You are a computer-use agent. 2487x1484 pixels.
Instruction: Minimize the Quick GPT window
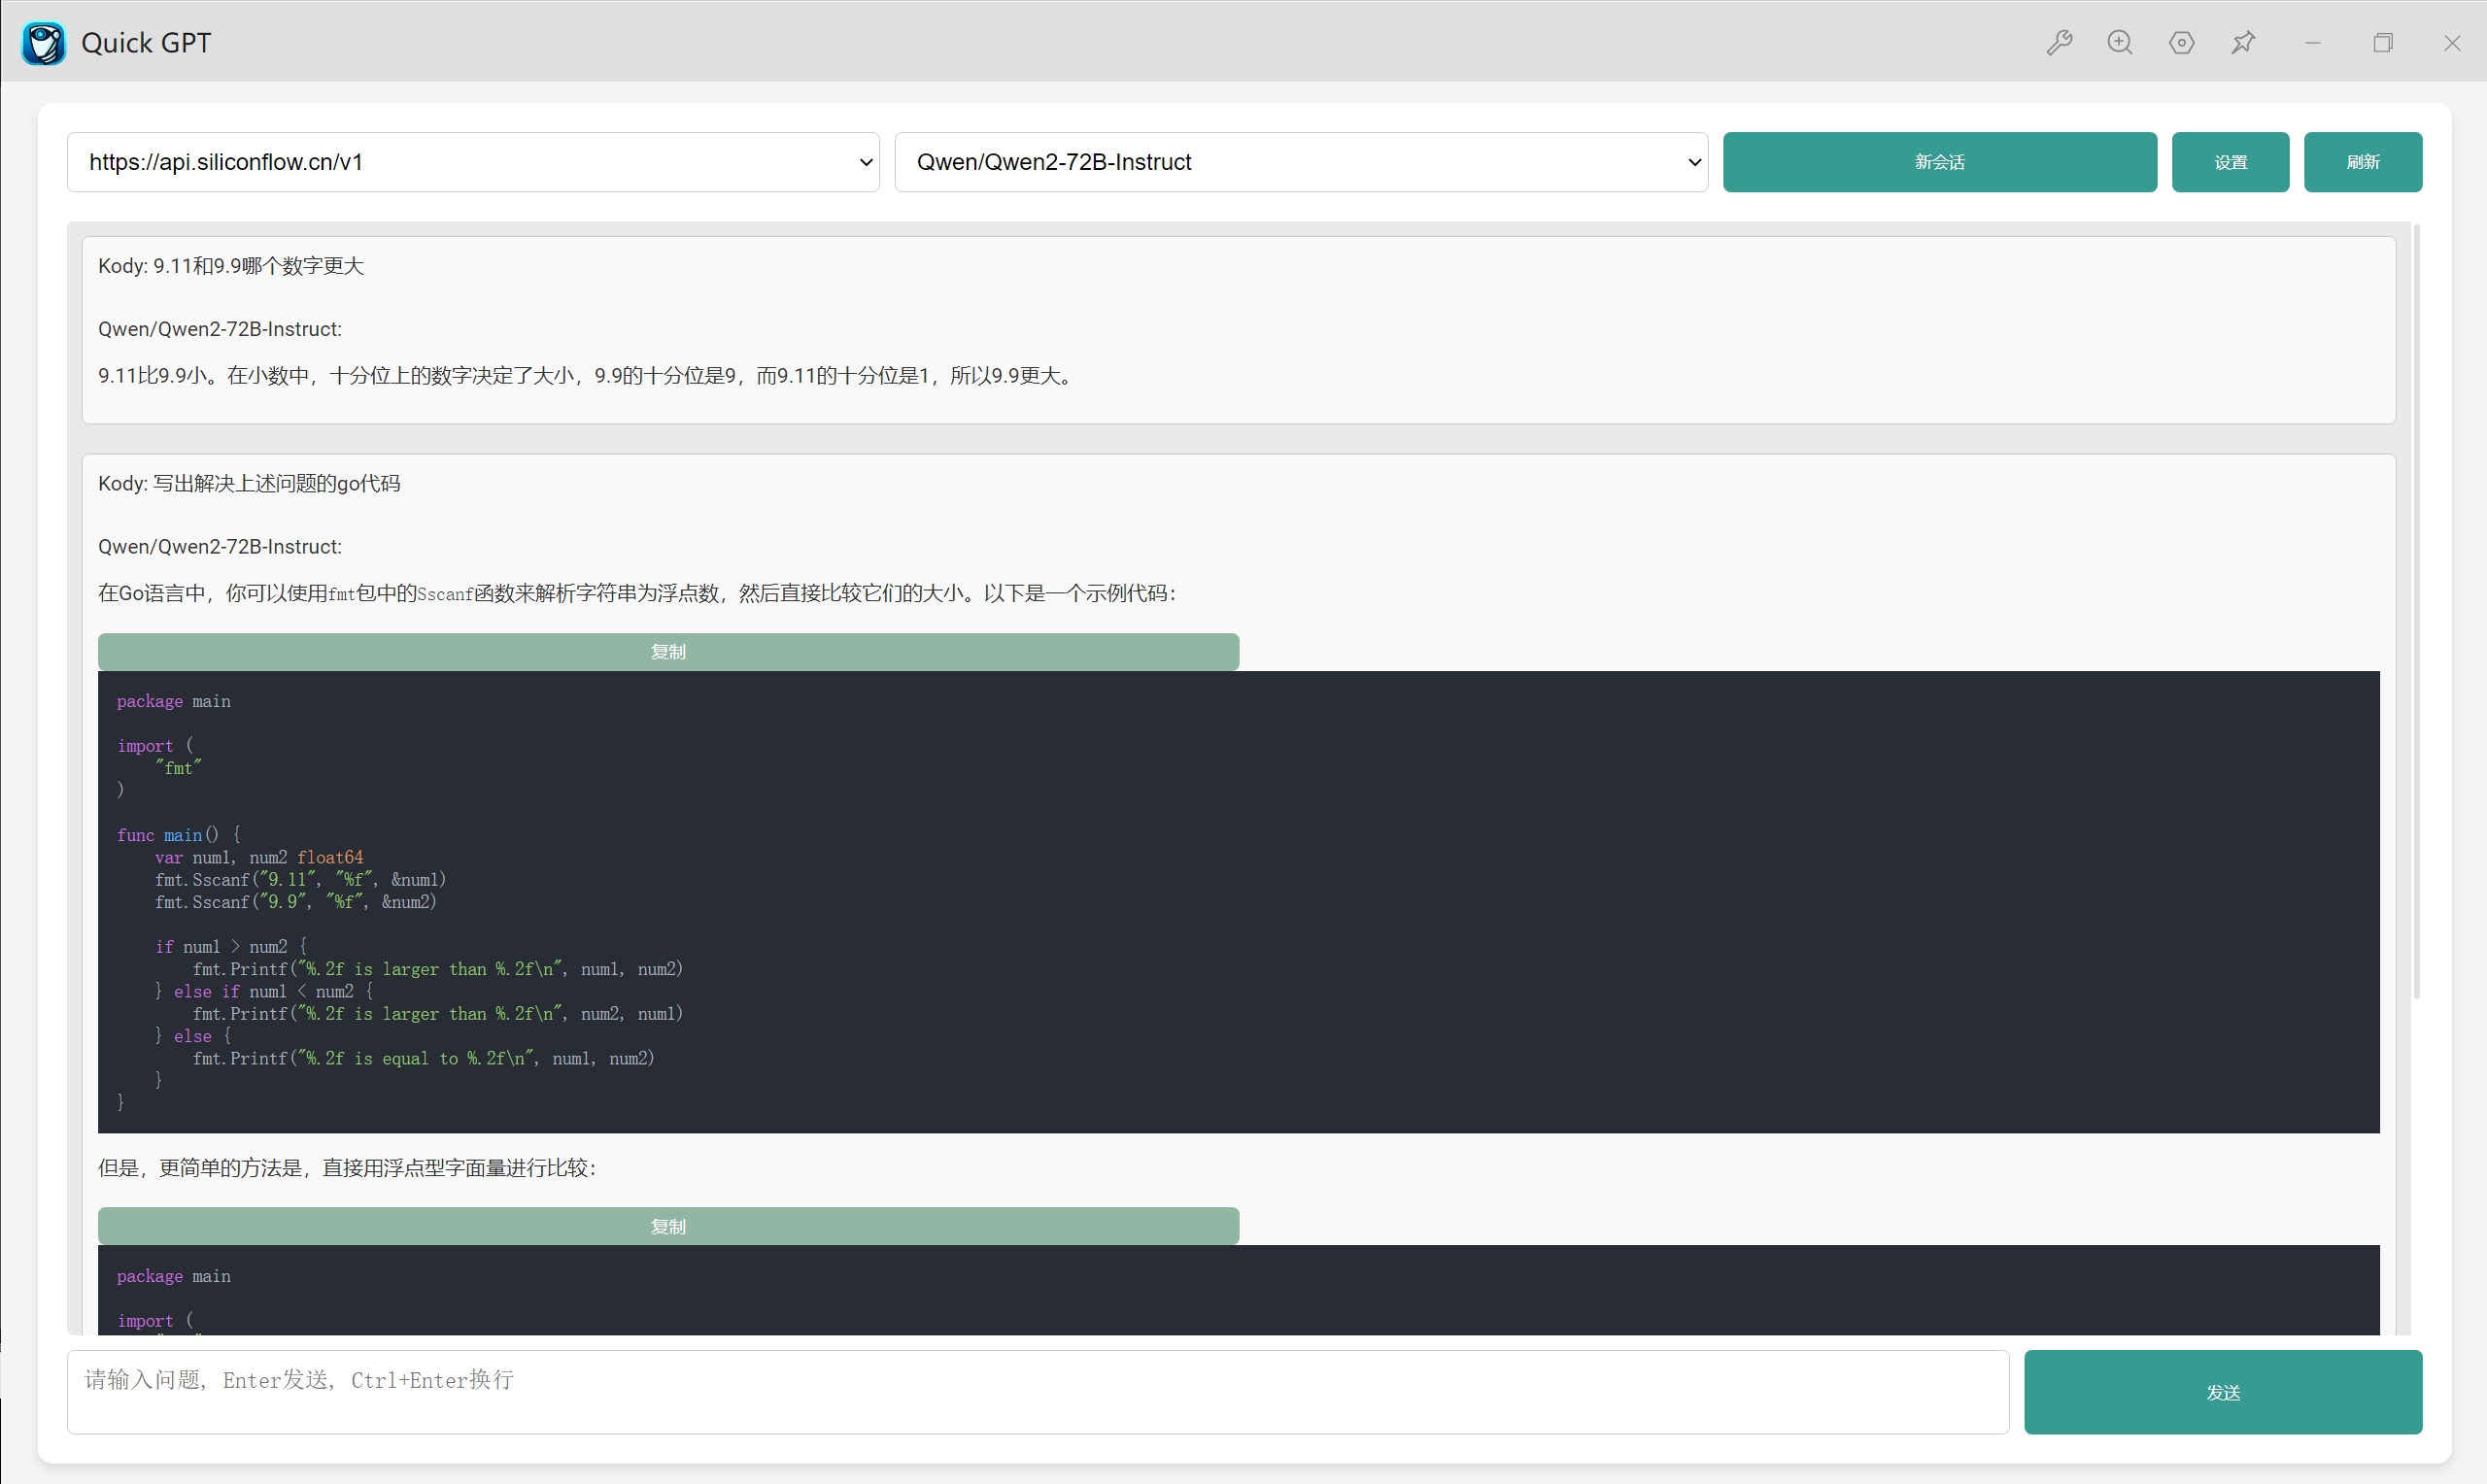(2313, 43)
